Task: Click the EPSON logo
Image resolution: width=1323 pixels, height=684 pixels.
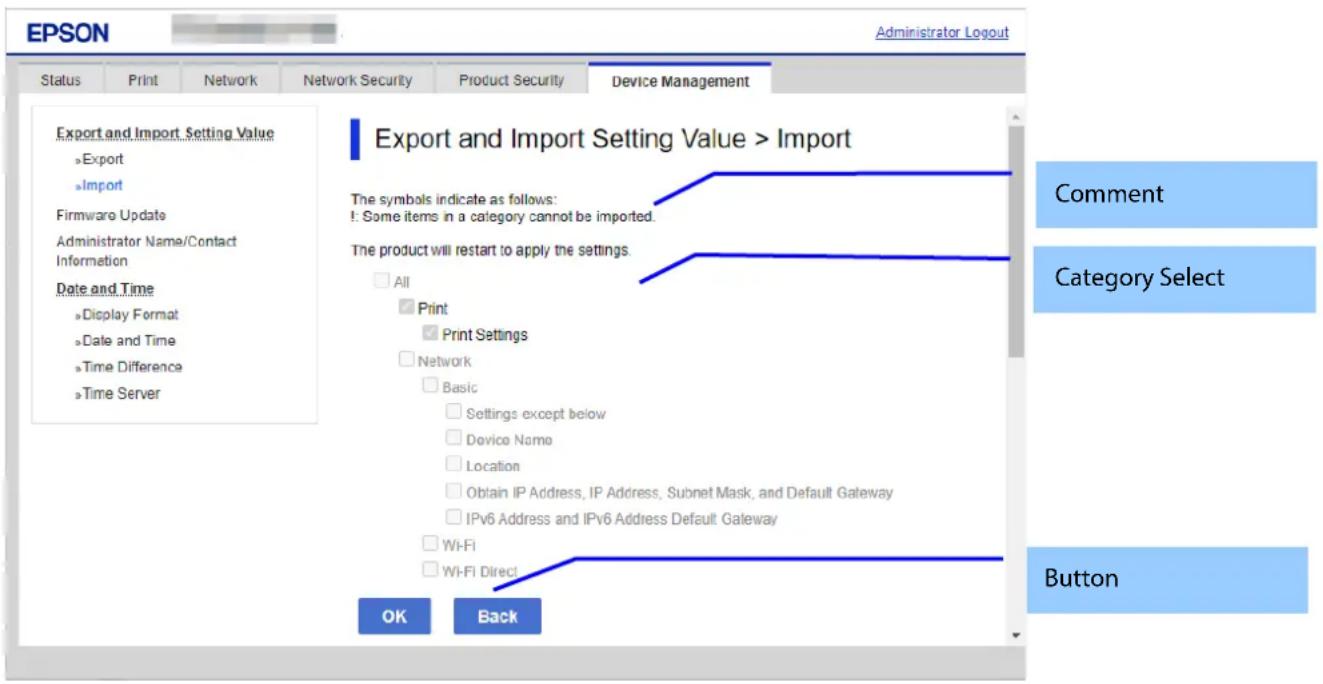Action: 68,33
